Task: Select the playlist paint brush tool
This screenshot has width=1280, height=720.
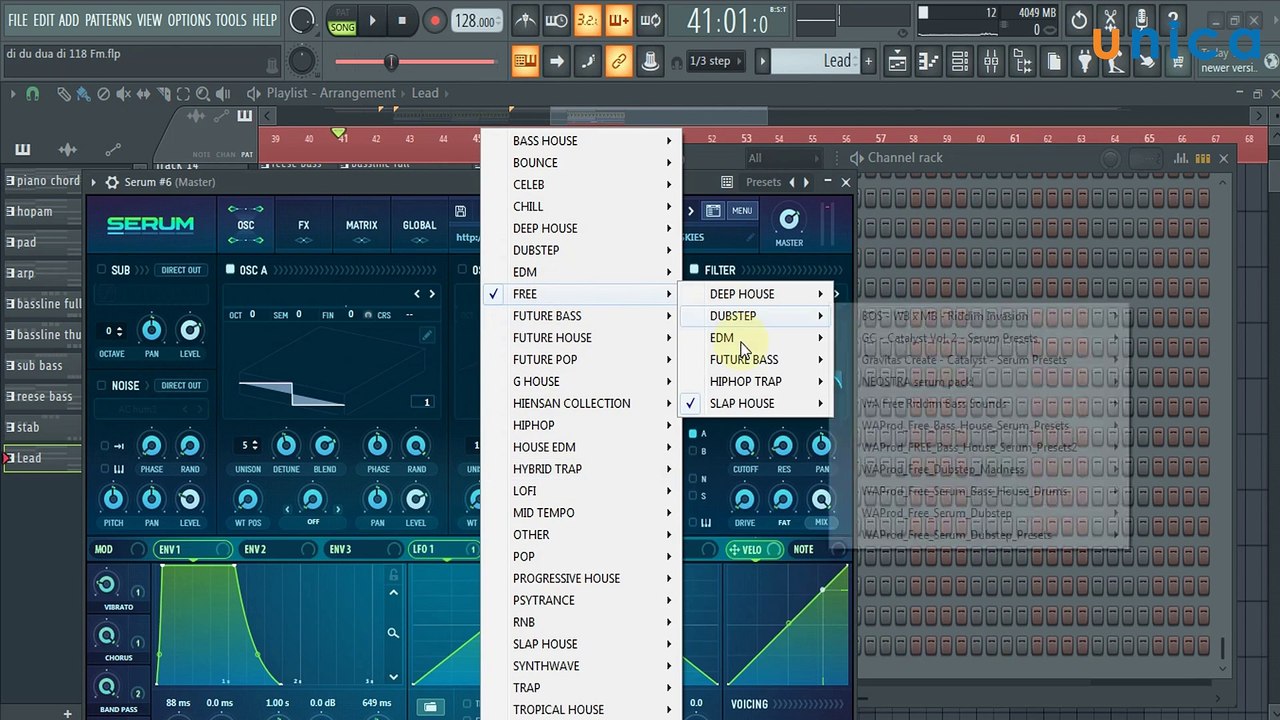Action: [84, 94]
